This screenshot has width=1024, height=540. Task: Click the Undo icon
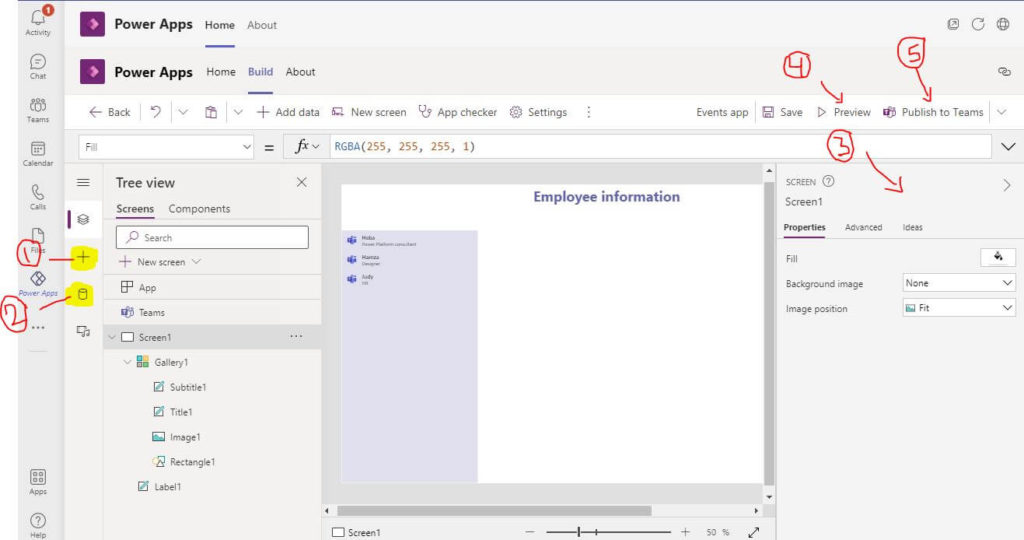[155, 112]
